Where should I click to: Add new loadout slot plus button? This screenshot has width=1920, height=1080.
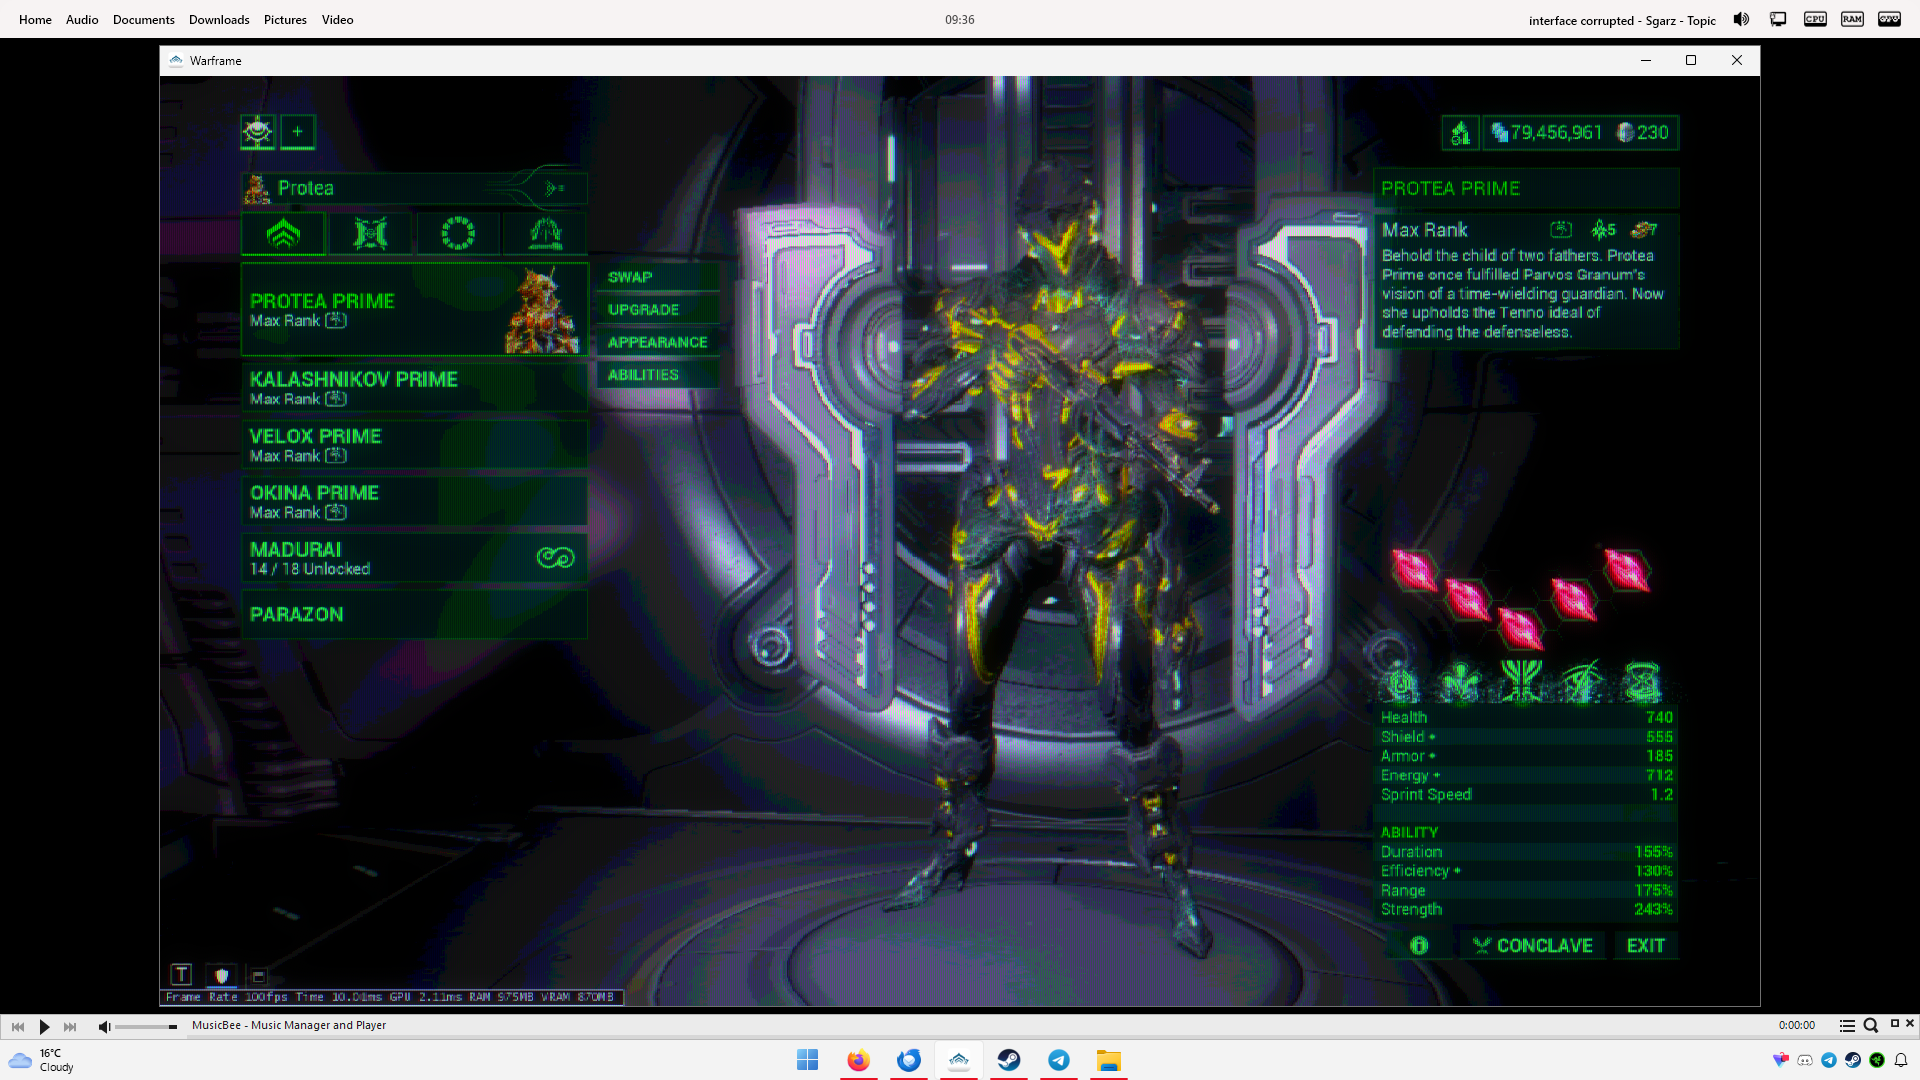[x=297, y=132]
